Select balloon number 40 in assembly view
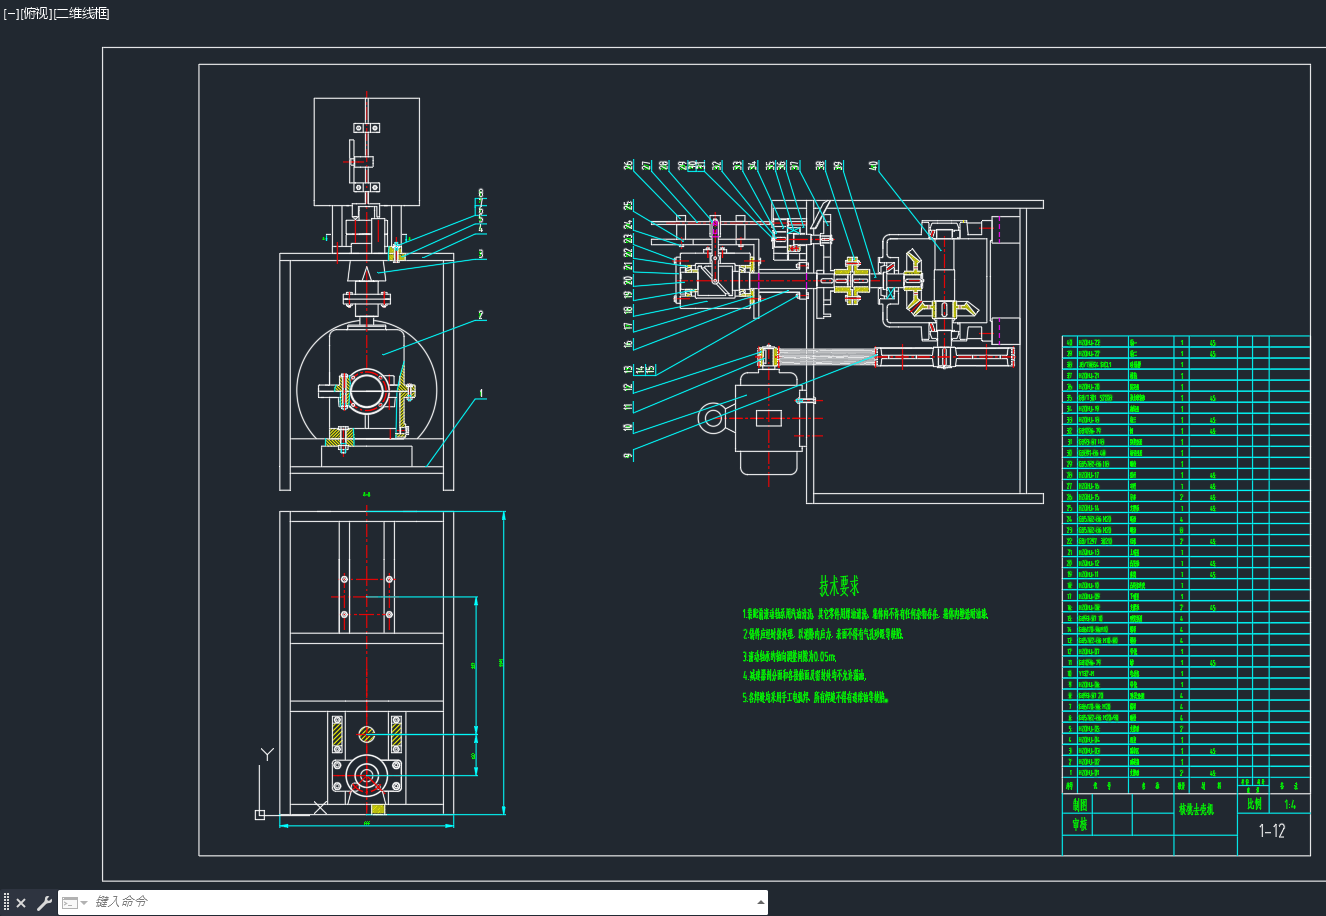The height and width of the screenshot is (916, 1326). [x=873, y=166]
